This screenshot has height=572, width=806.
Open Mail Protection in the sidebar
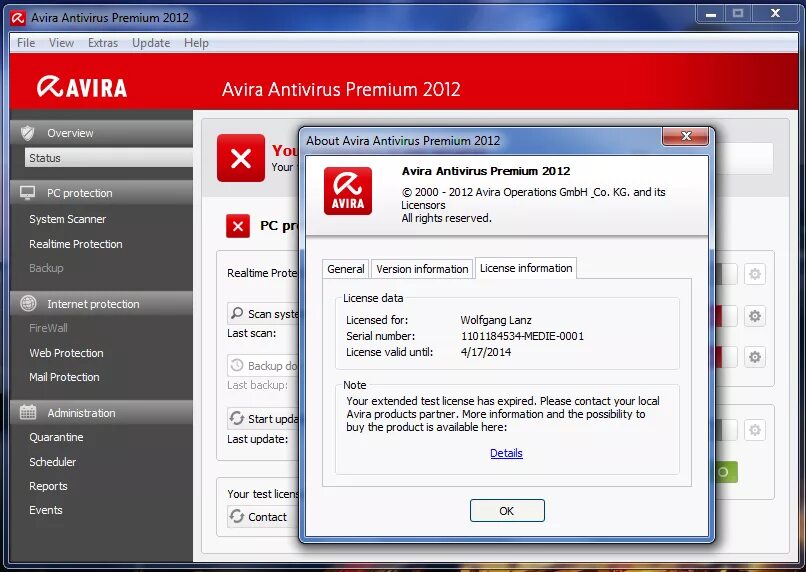tap(64, 377)
